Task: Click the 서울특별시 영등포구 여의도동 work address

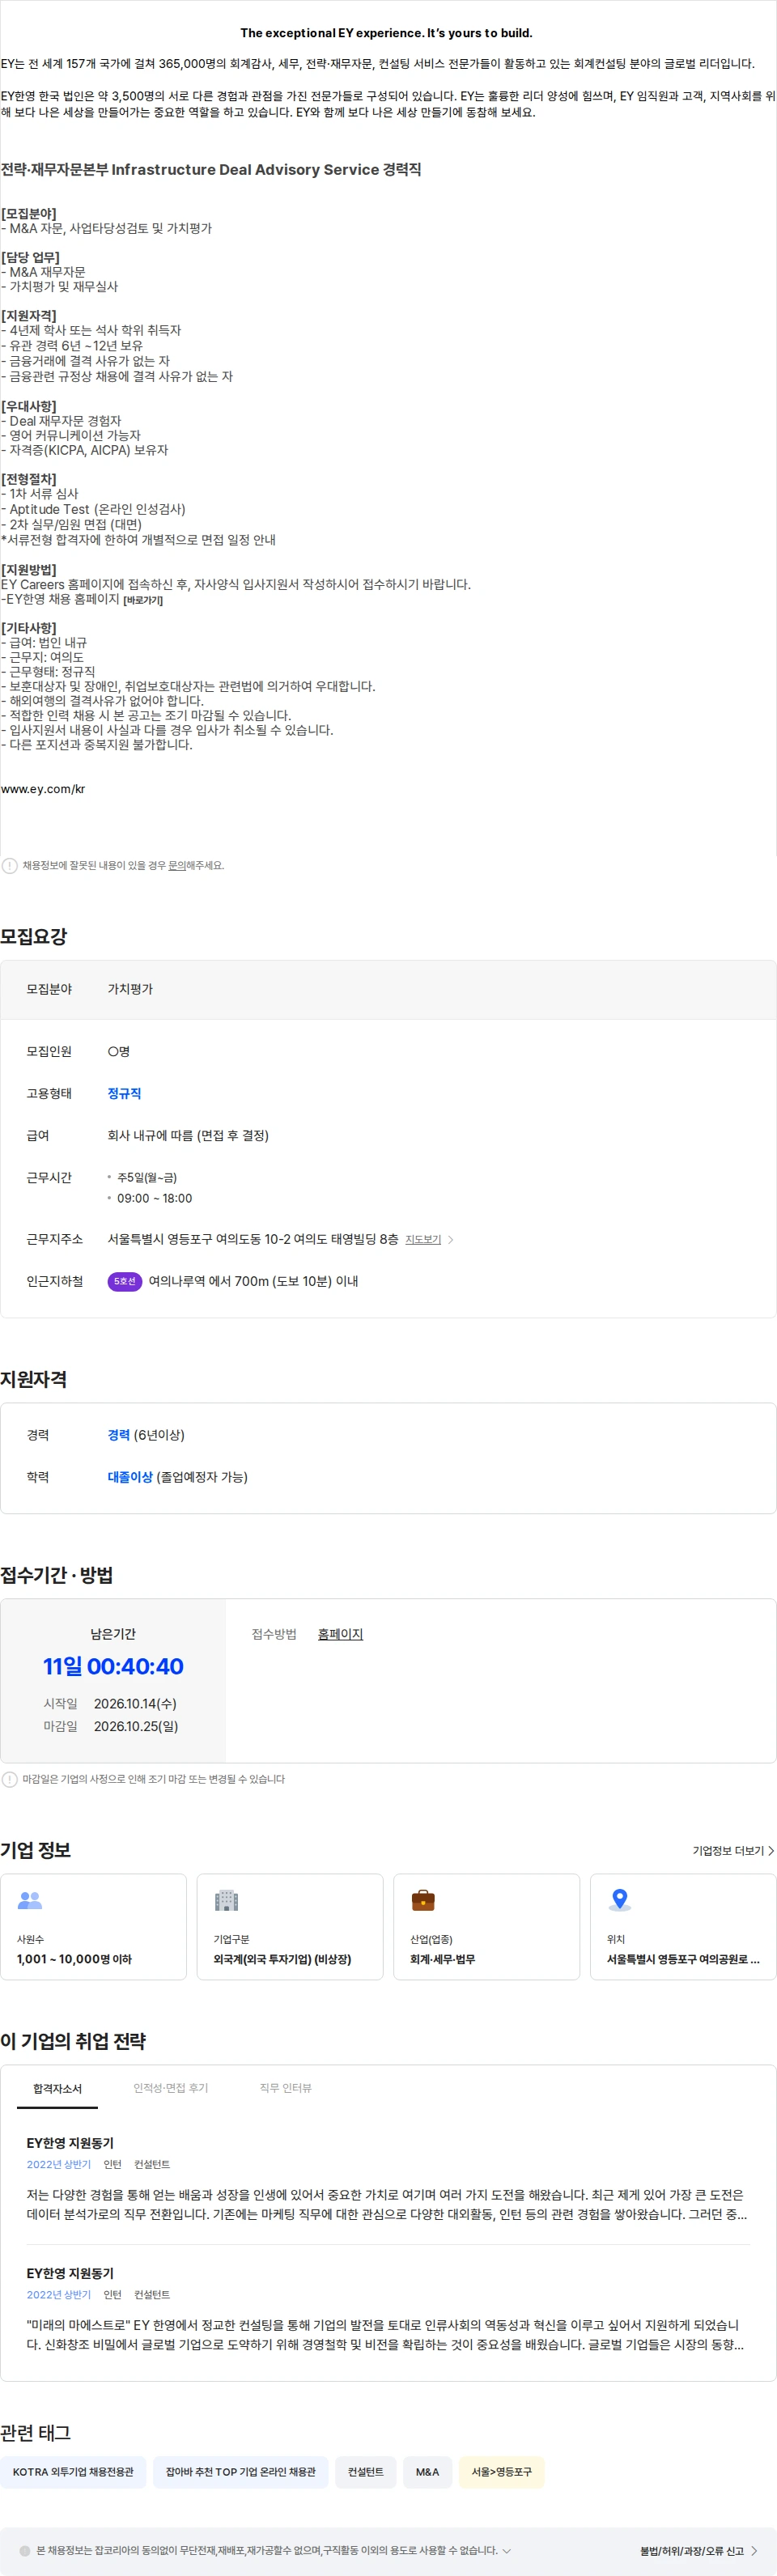Action: [253, 1239]
